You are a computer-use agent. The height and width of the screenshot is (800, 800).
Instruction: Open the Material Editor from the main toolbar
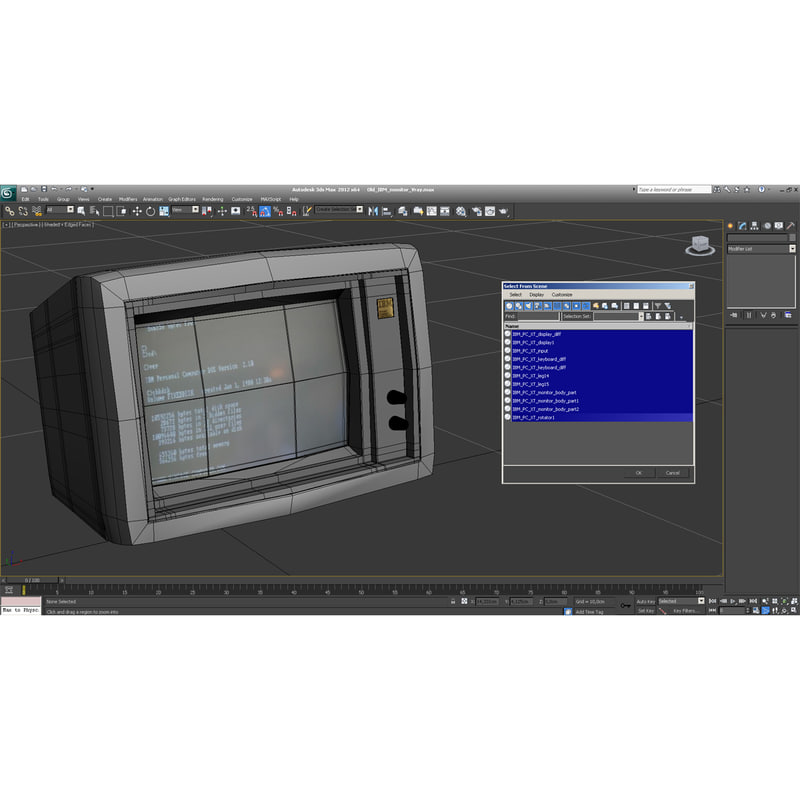[x=462, y=212]
